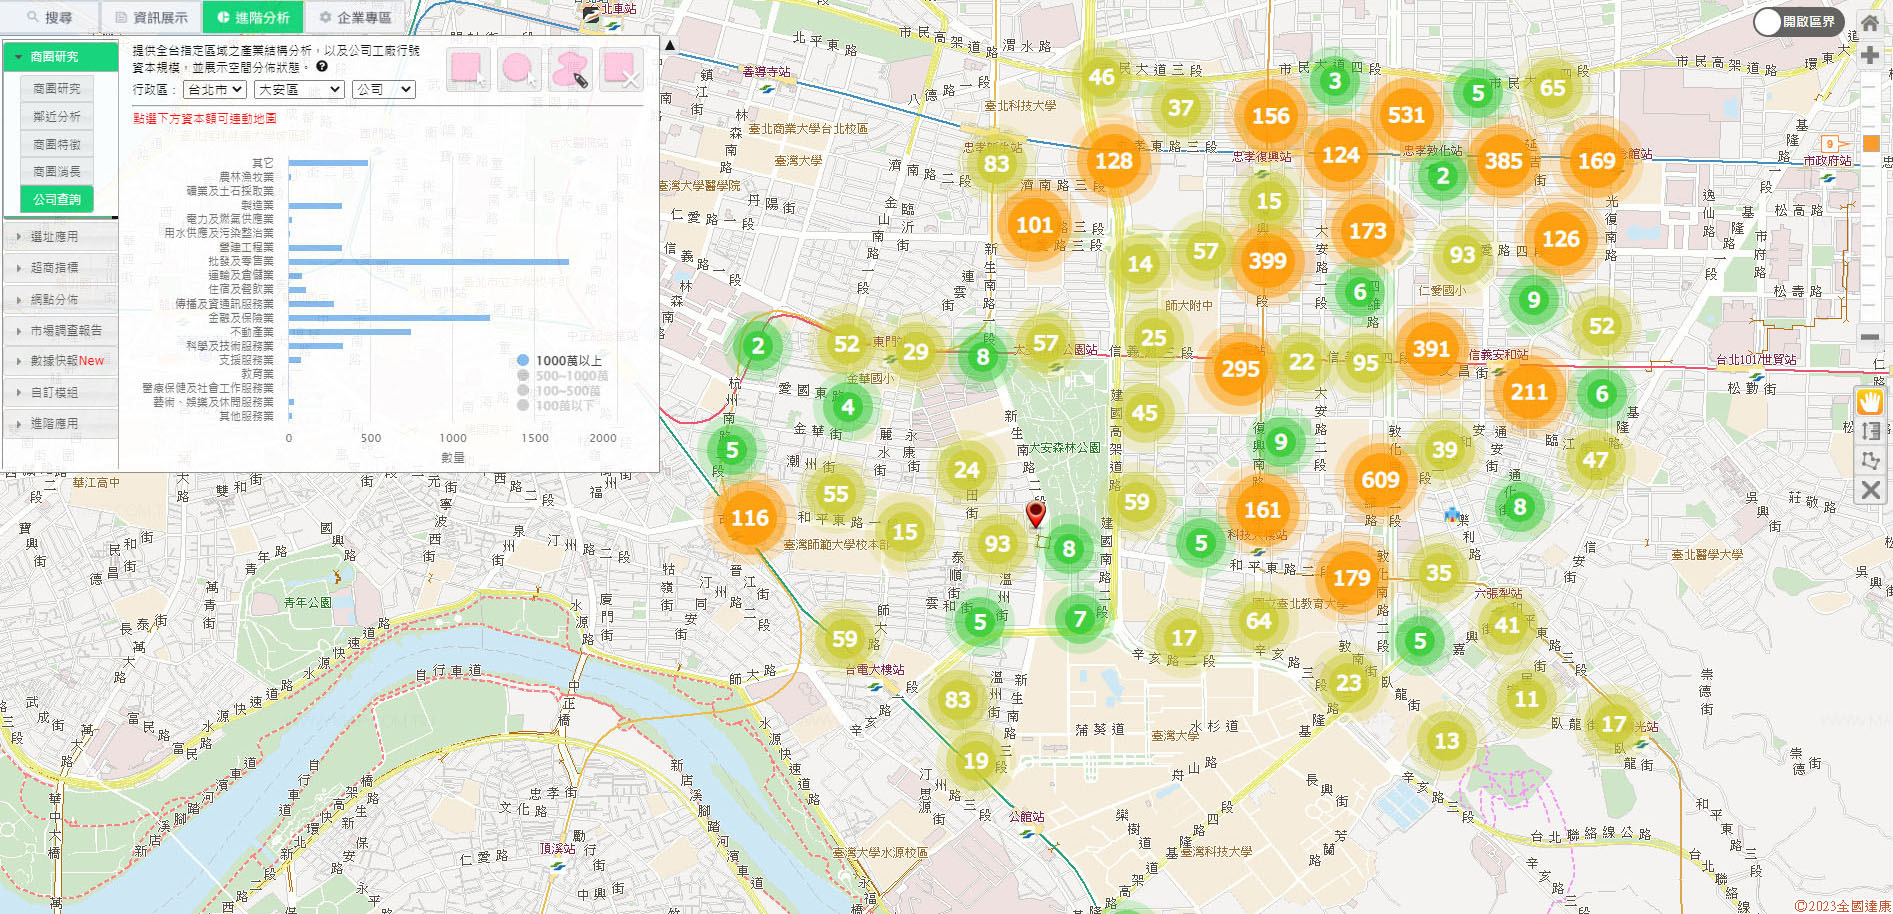1893x914 pixels.
Task: Zoom in with the plus button
Action: coord(1869,55)
